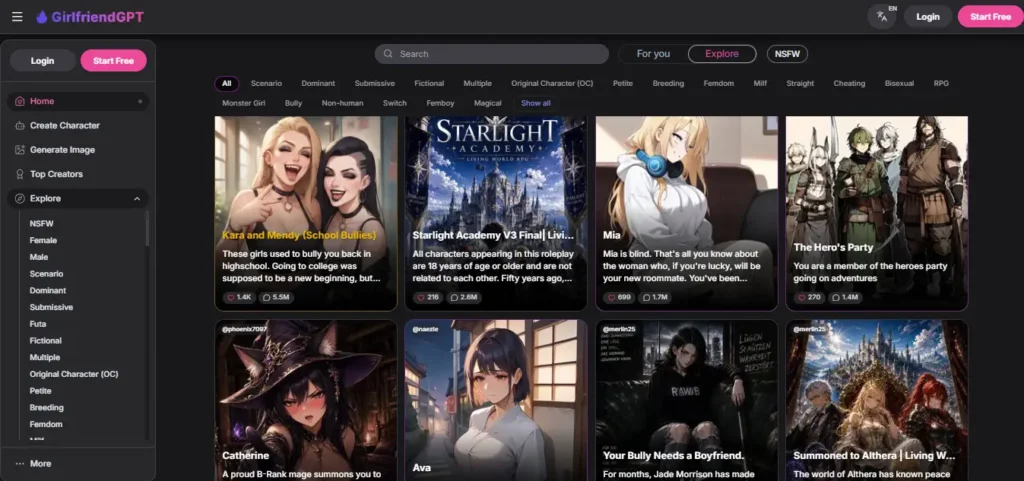Select Female in Explore list

point(43,240)
